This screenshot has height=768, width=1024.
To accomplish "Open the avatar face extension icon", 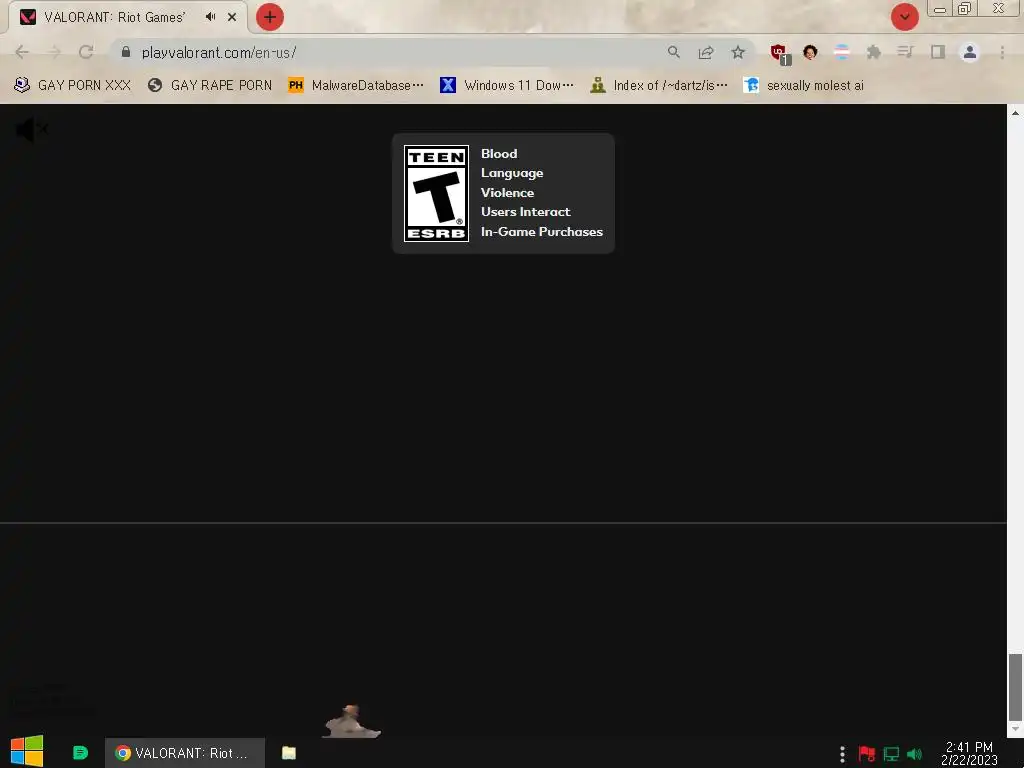I will point(810,52).
